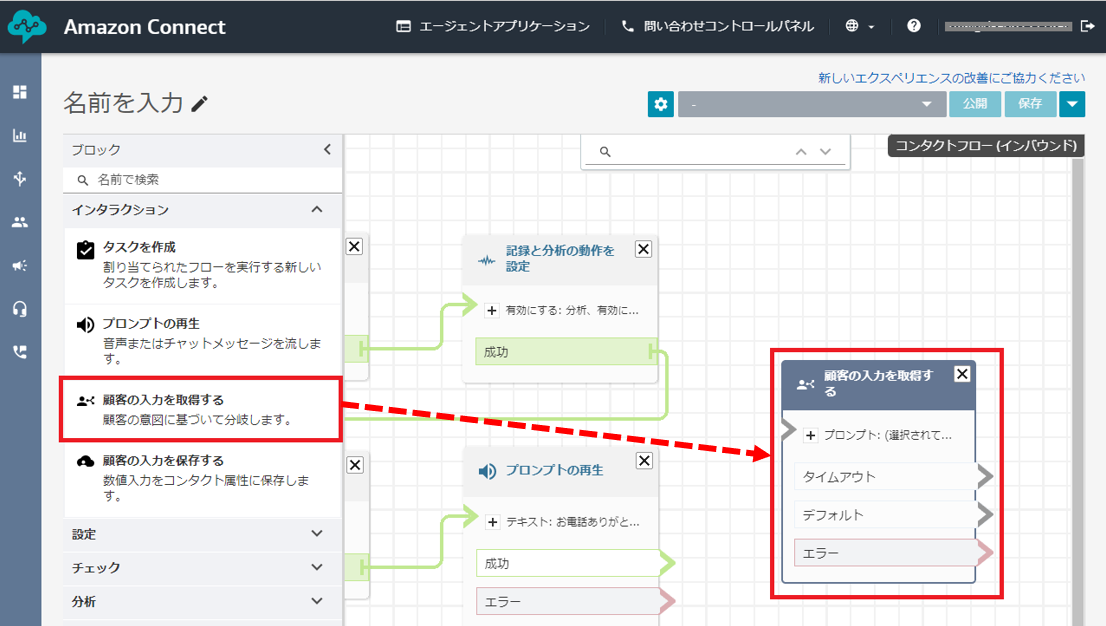Open the dashboard grid icon in sidebar
Screen dimensions: 1106x626
pyautogui.click(x=20, y=92)
